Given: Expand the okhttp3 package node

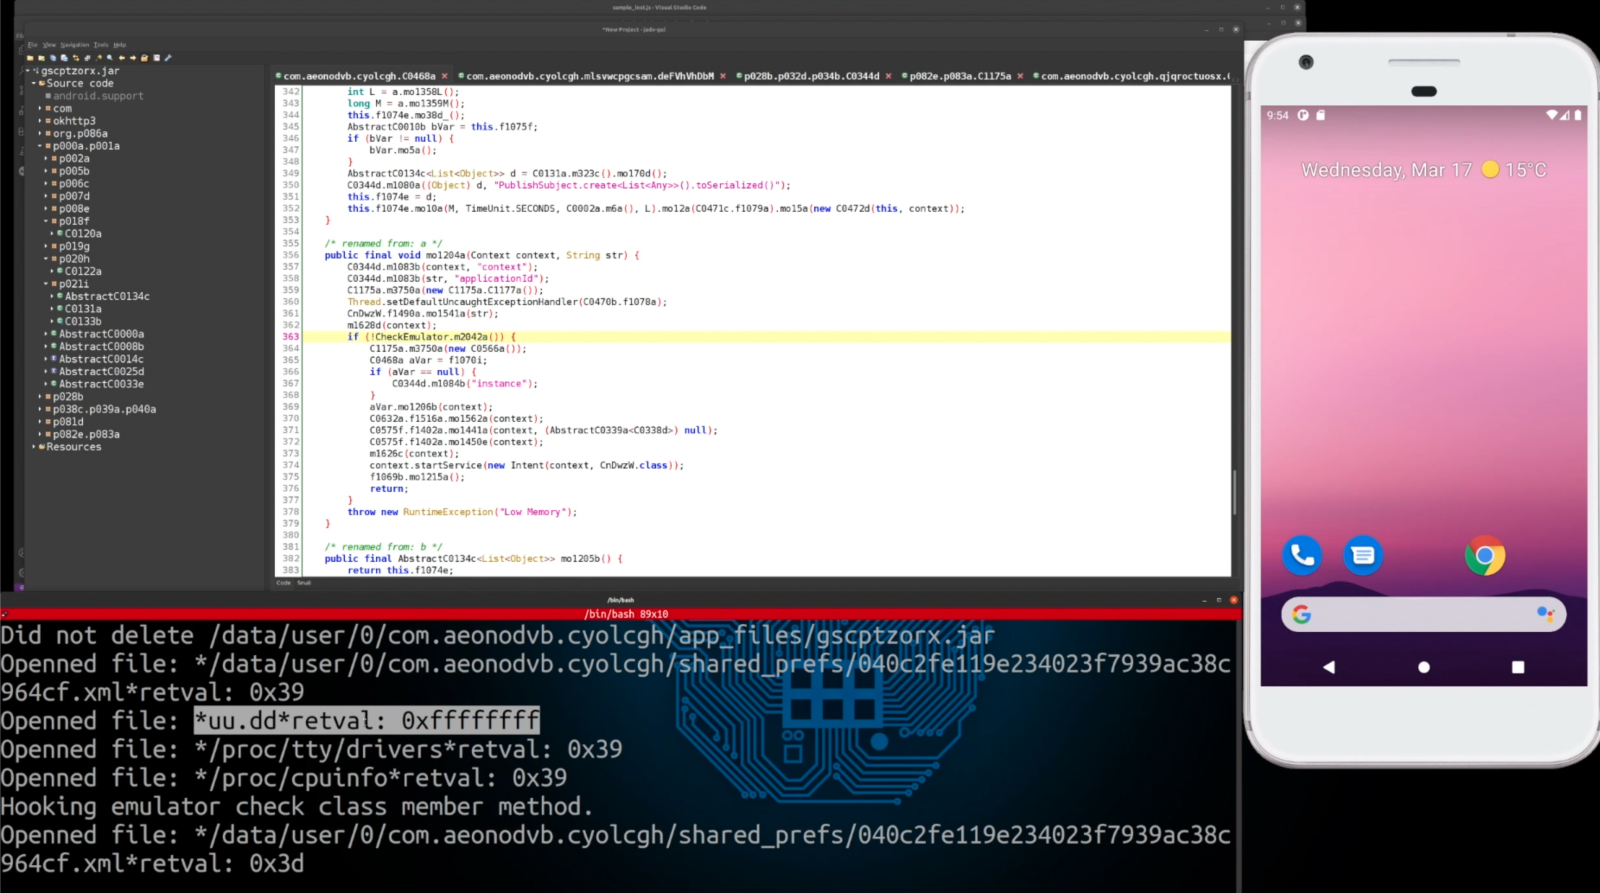Looking at the screenshot, I should [x=40, y=121].
